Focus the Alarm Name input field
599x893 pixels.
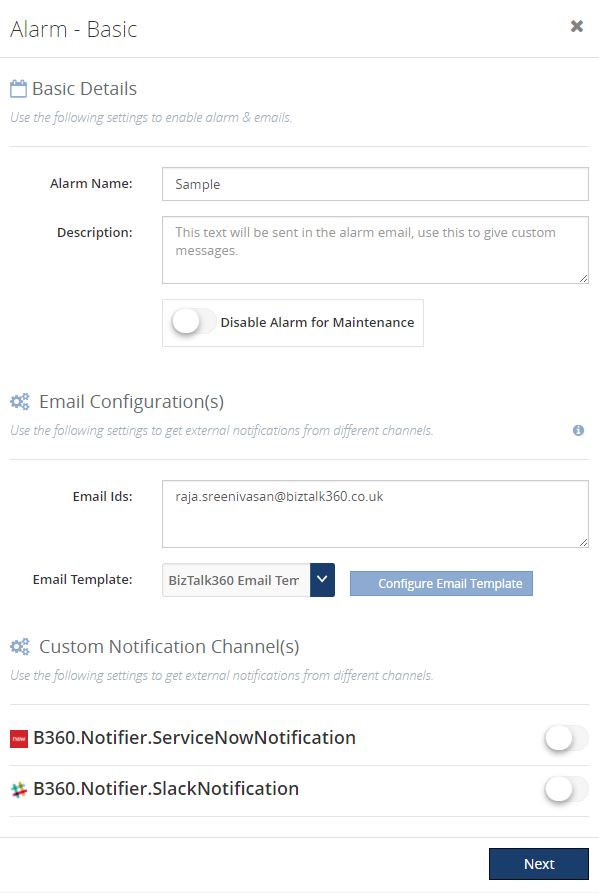click(375, 184)
